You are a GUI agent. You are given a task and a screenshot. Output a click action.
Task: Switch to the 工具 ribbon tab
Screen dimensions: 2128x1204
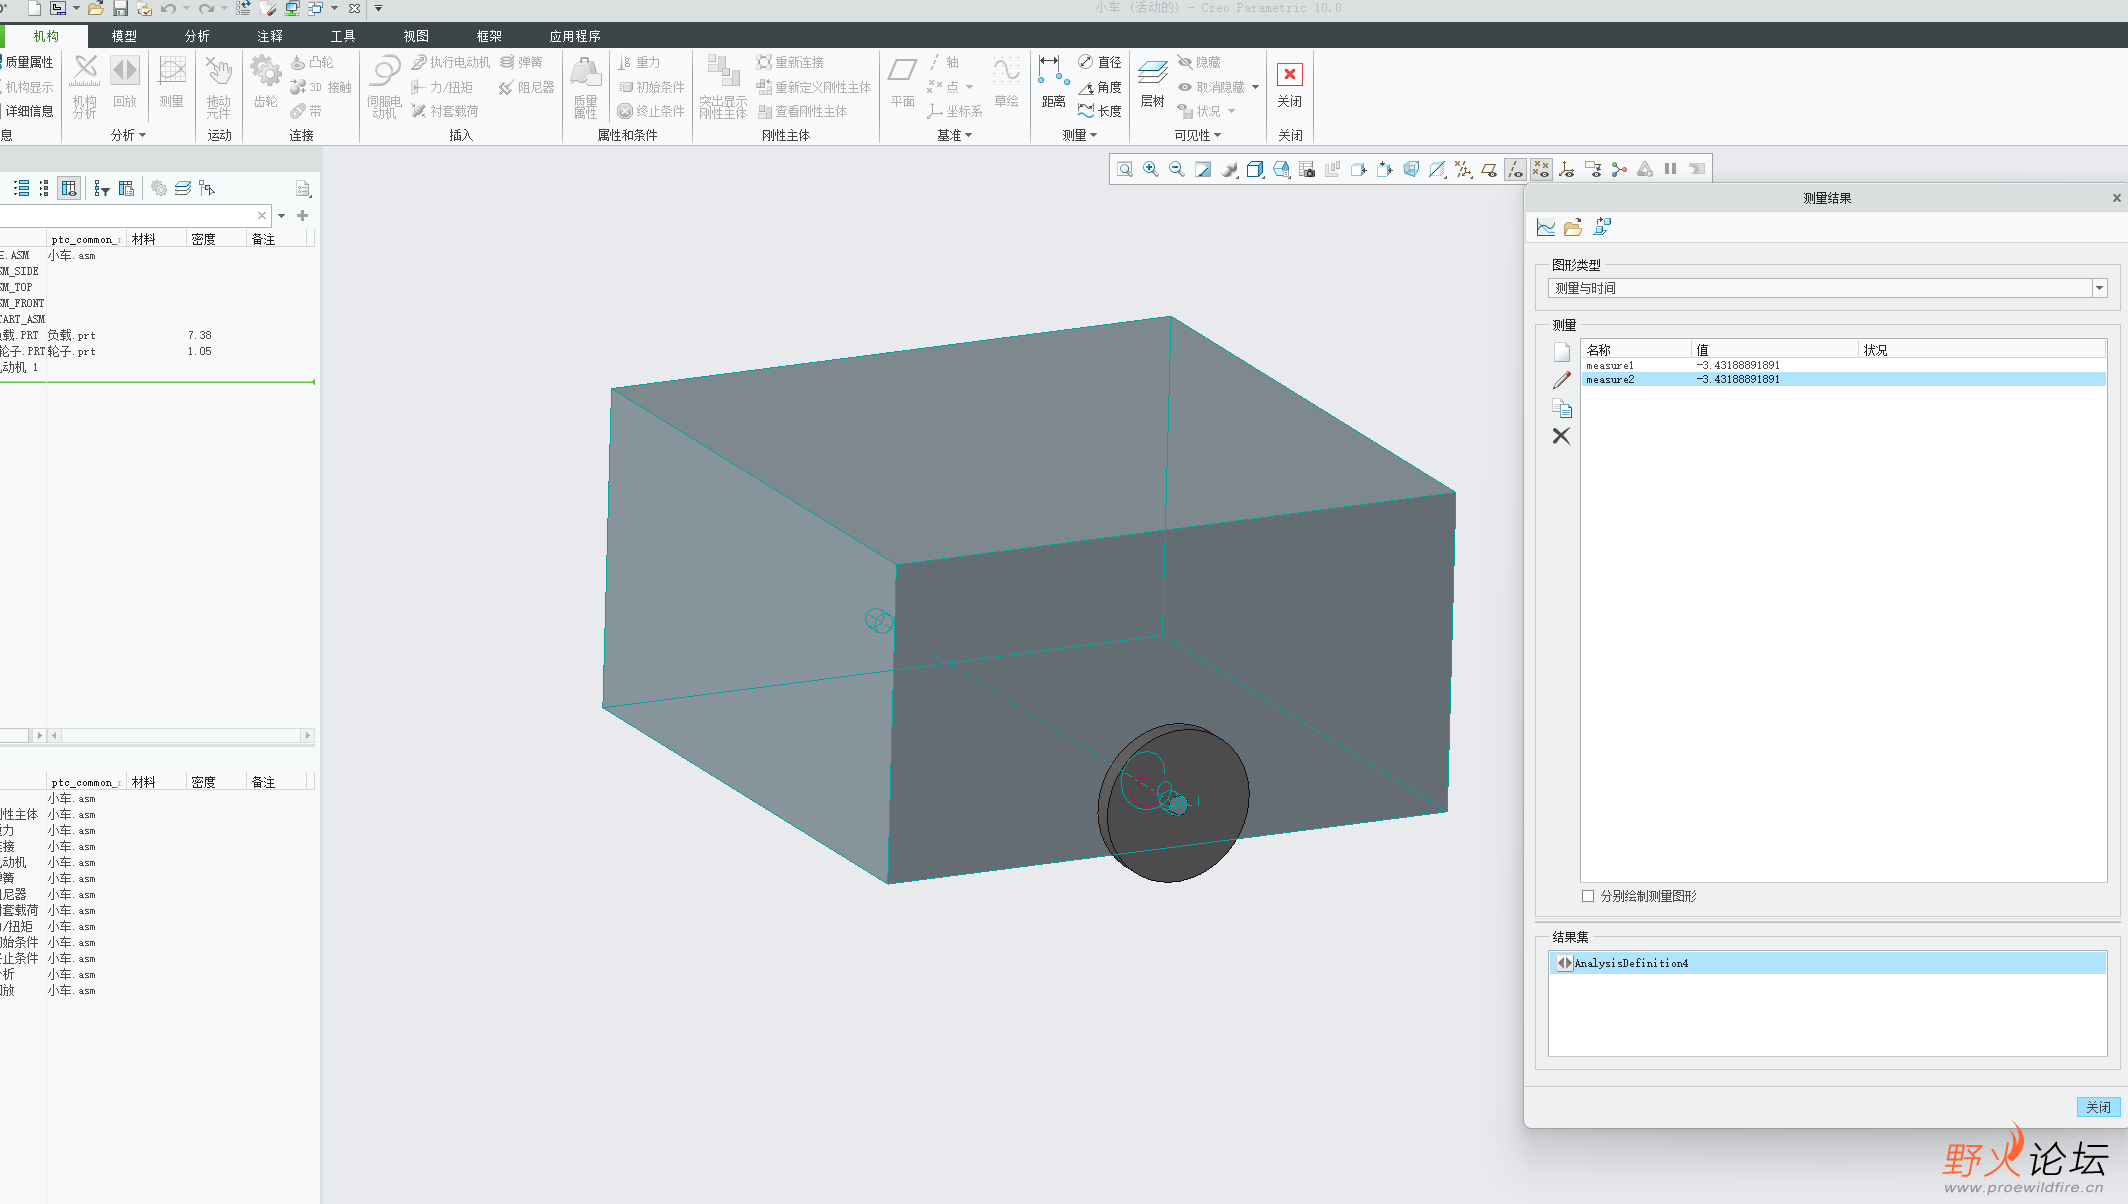(x=343, y=36)
